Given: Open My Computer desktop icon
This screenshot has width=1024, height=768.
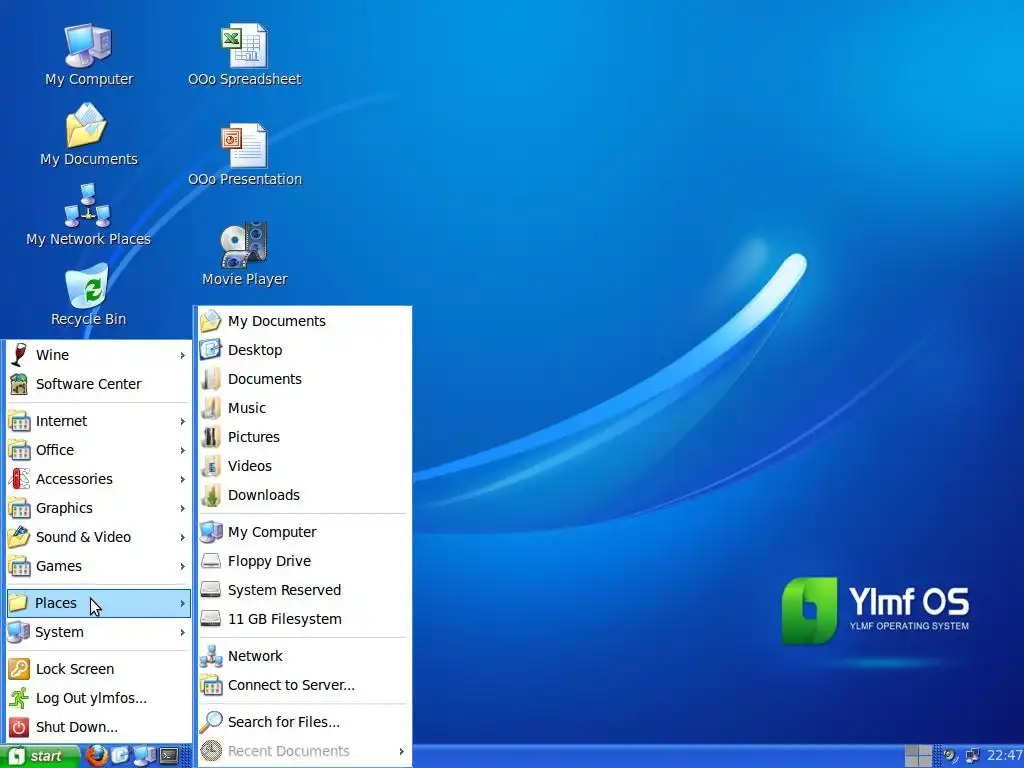Looking at the screenshot, I should (x=88, y=55).
